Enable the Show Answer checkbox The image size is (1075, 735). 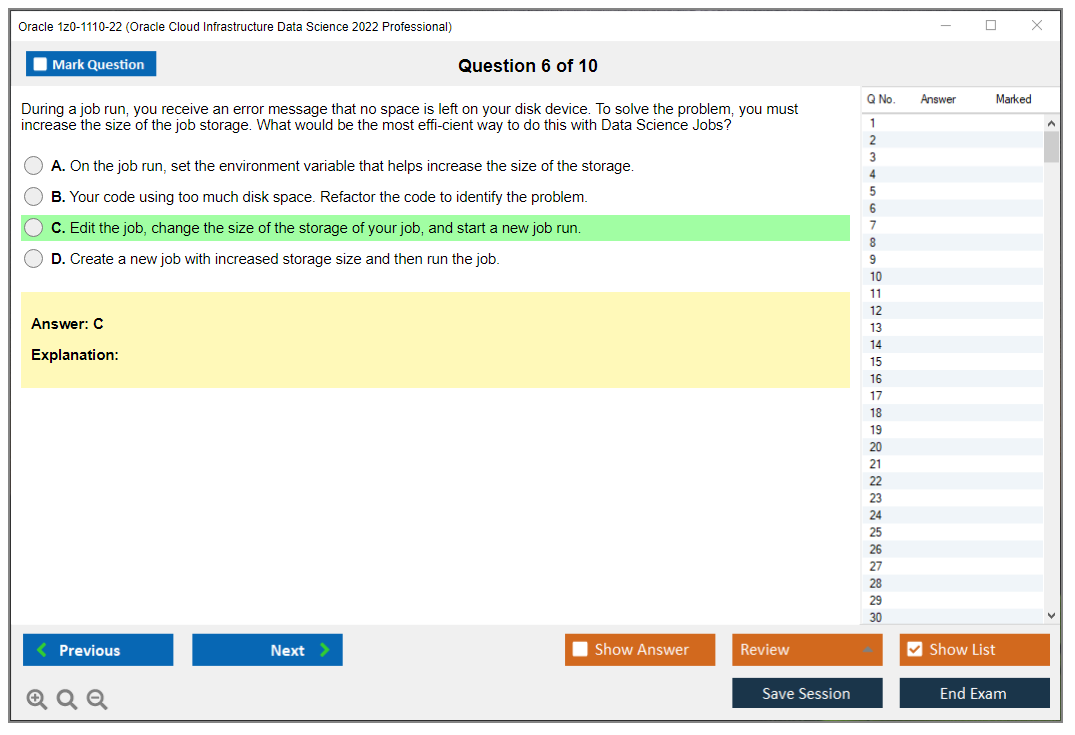(580, 650)
